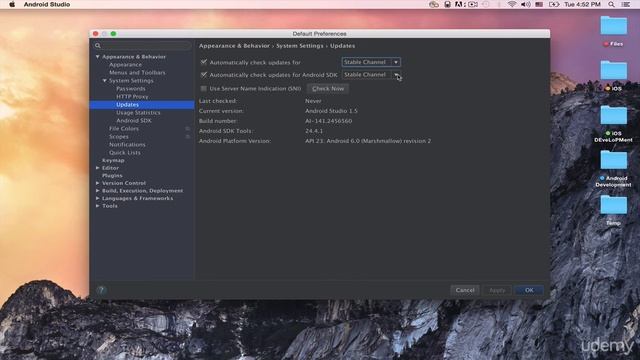Expand the Editor node

(x=98, y=168)
